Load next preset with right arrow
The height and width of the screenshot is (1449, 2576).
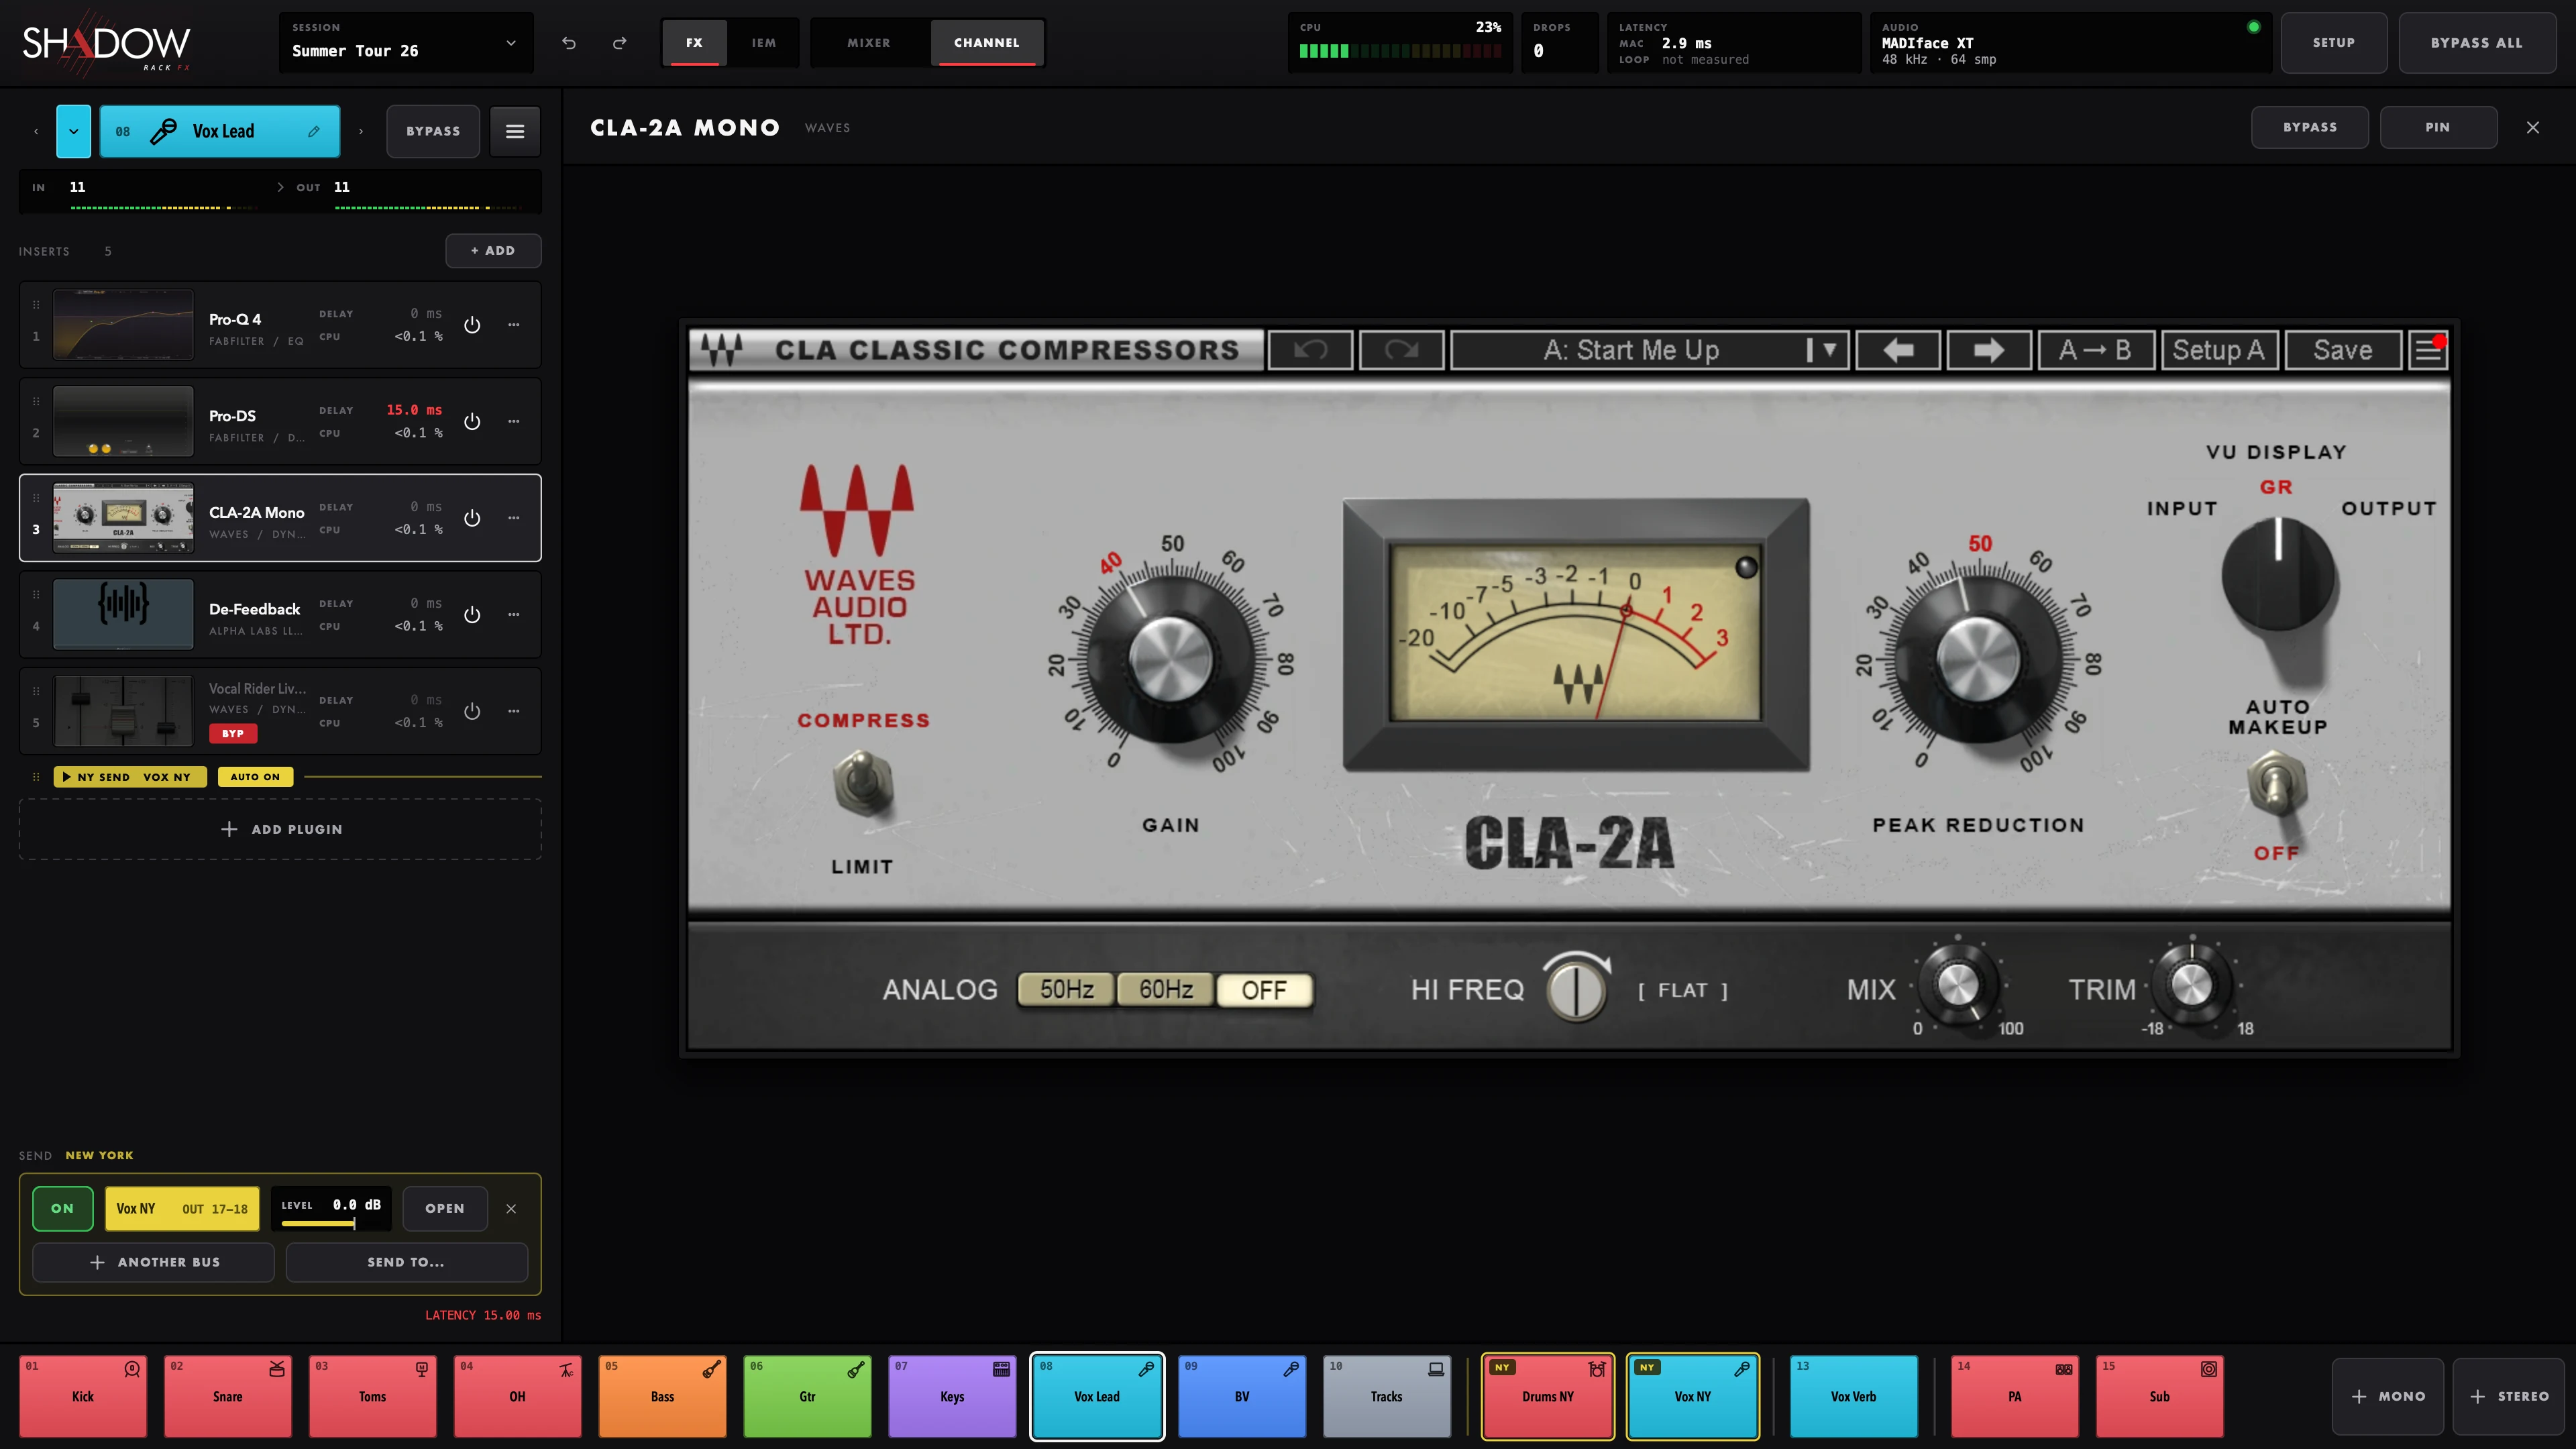tap(1989, 350)
